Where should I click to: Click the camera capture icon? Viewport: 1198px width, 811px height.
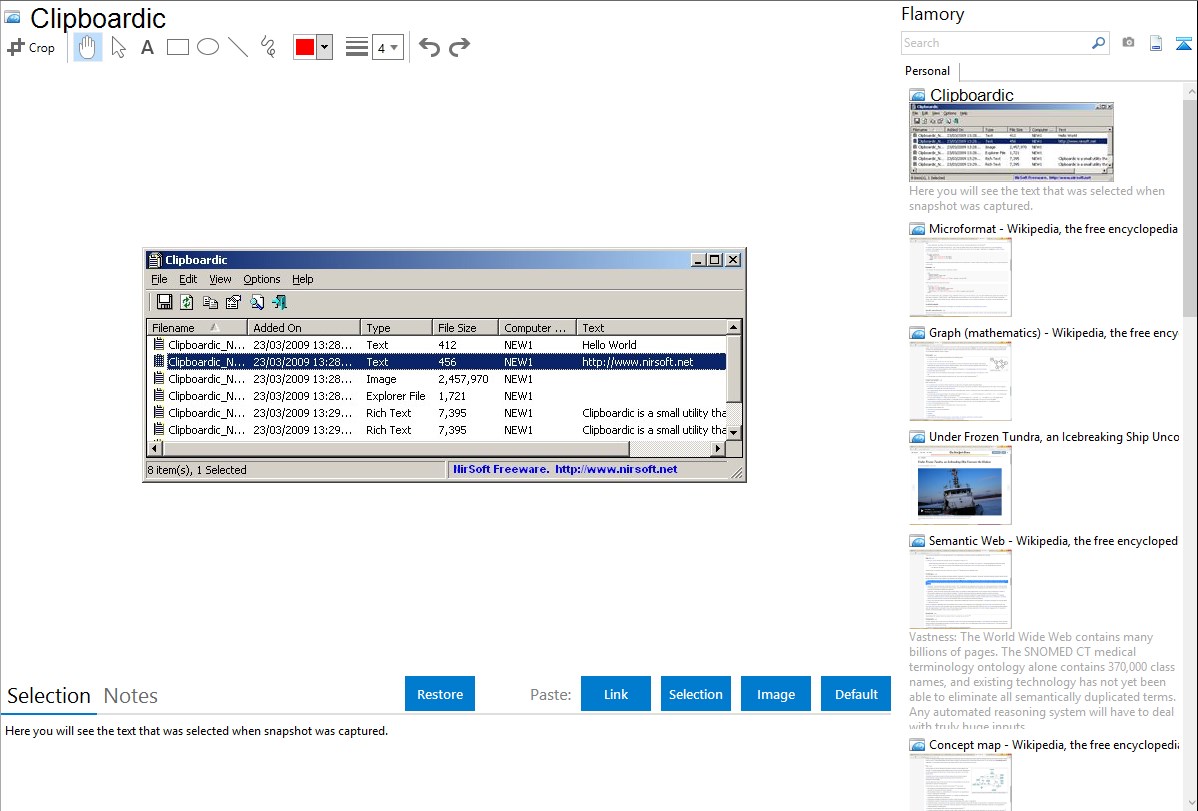[x=1128, y=43]
